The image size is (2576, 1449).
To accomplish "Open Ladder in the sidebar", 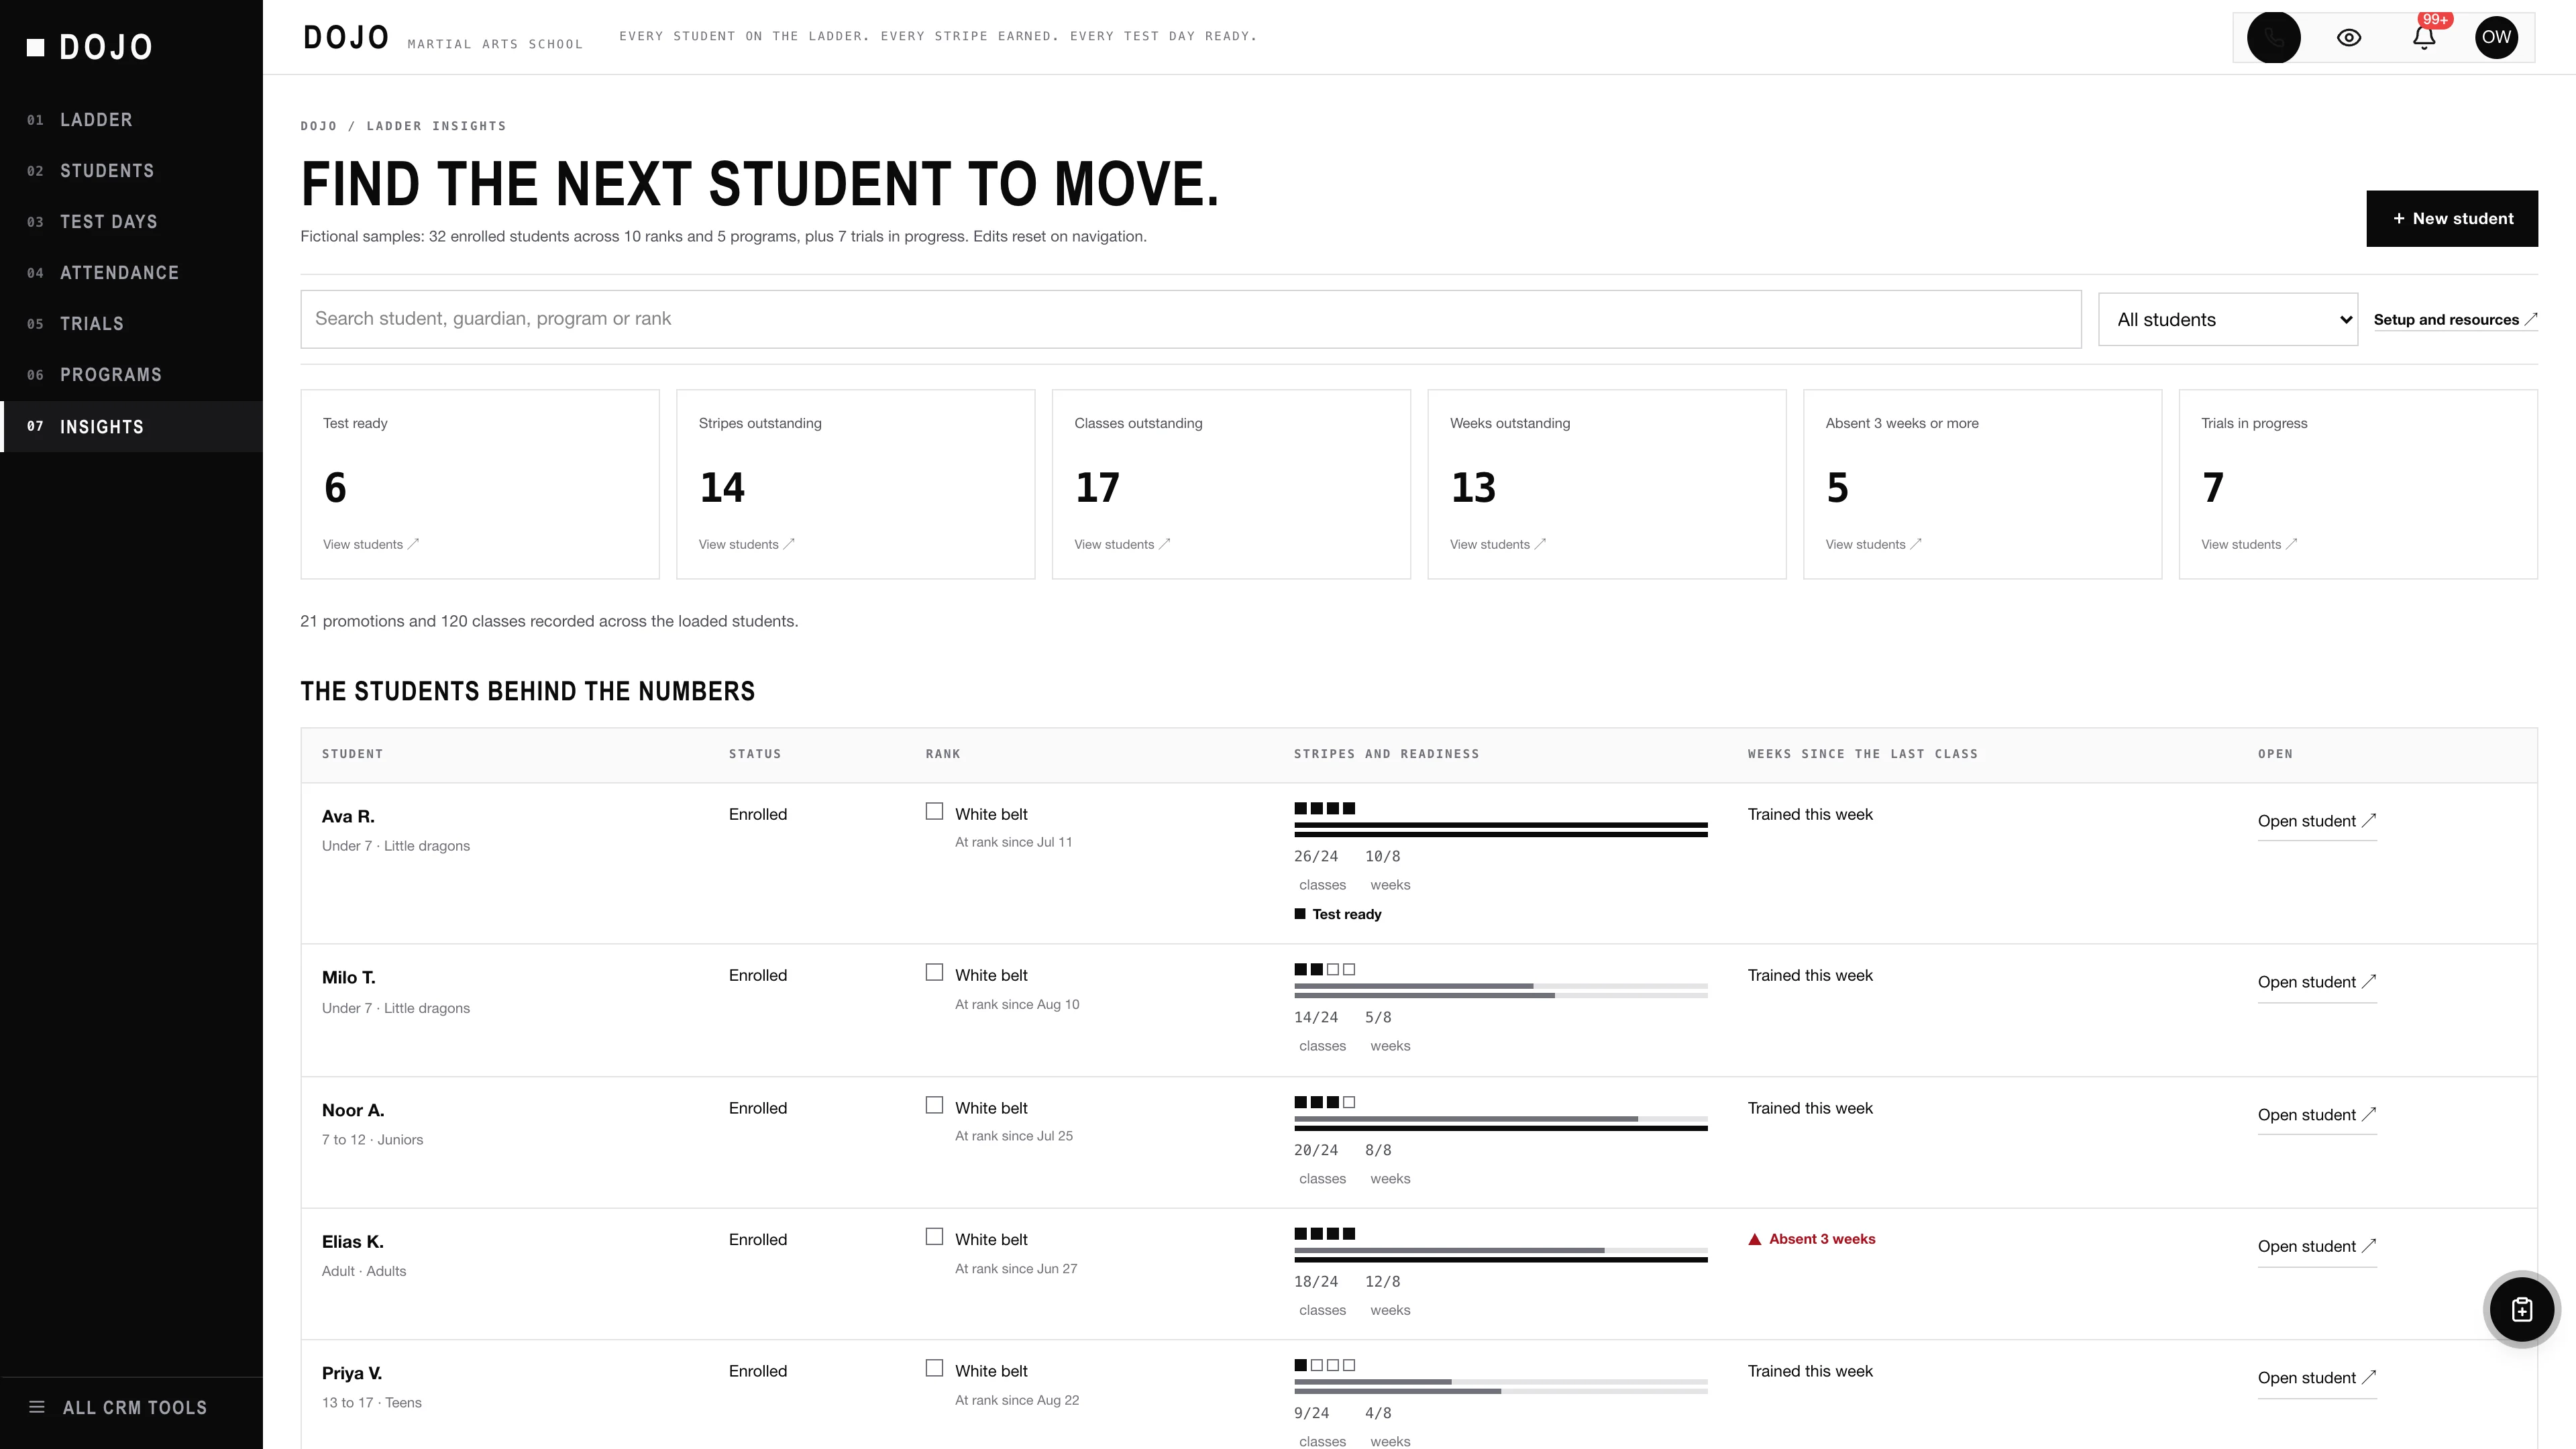I will tap(131, 120).
